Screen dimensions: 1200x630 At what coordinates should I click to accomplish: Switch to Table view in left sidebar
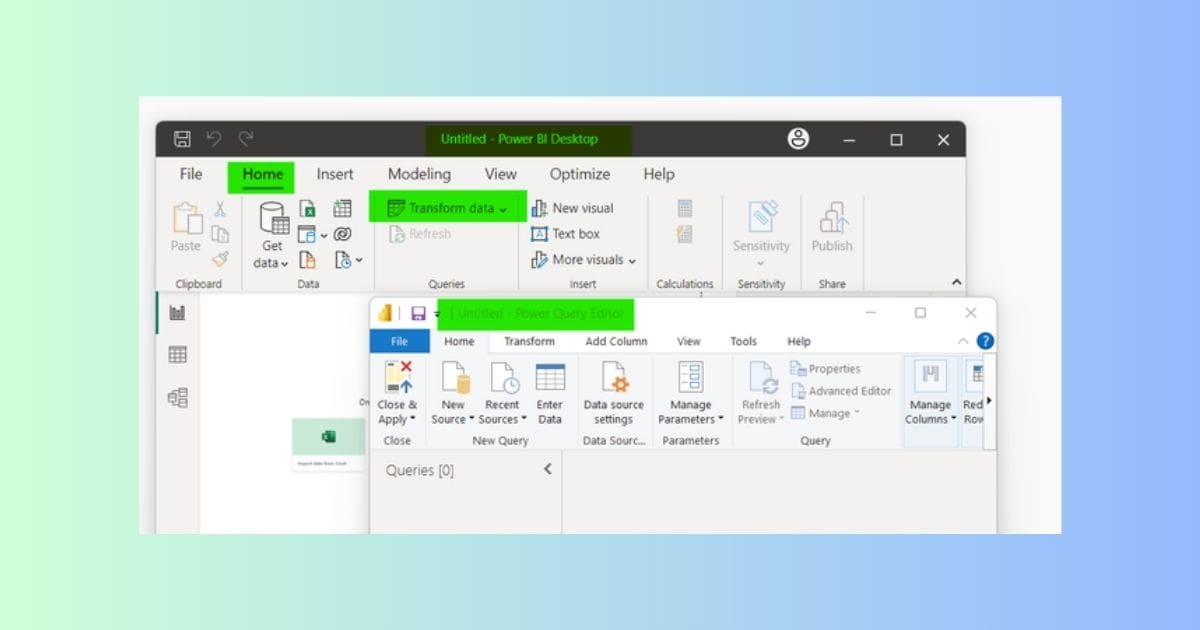[x=177, y=355]
